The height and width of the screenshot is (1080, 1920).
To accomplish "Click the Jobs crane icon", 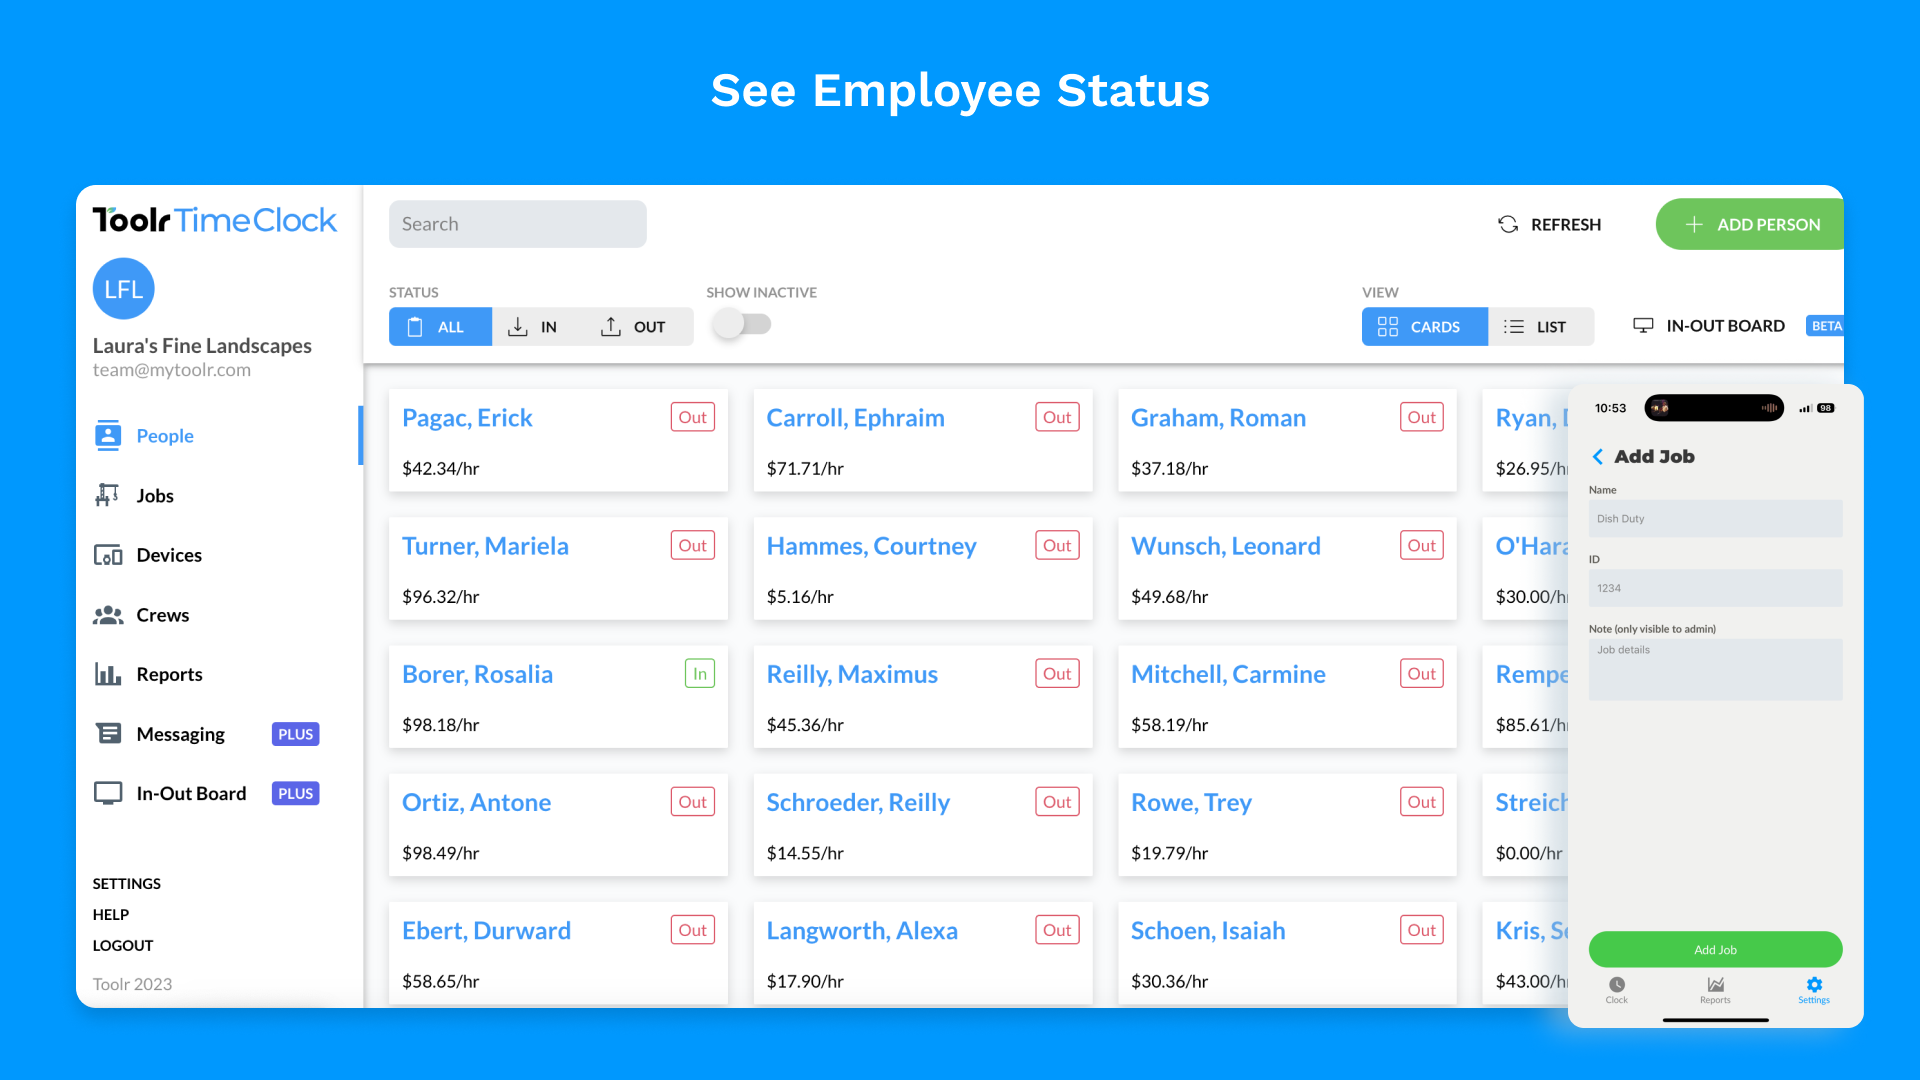I will tap(108, 495).
